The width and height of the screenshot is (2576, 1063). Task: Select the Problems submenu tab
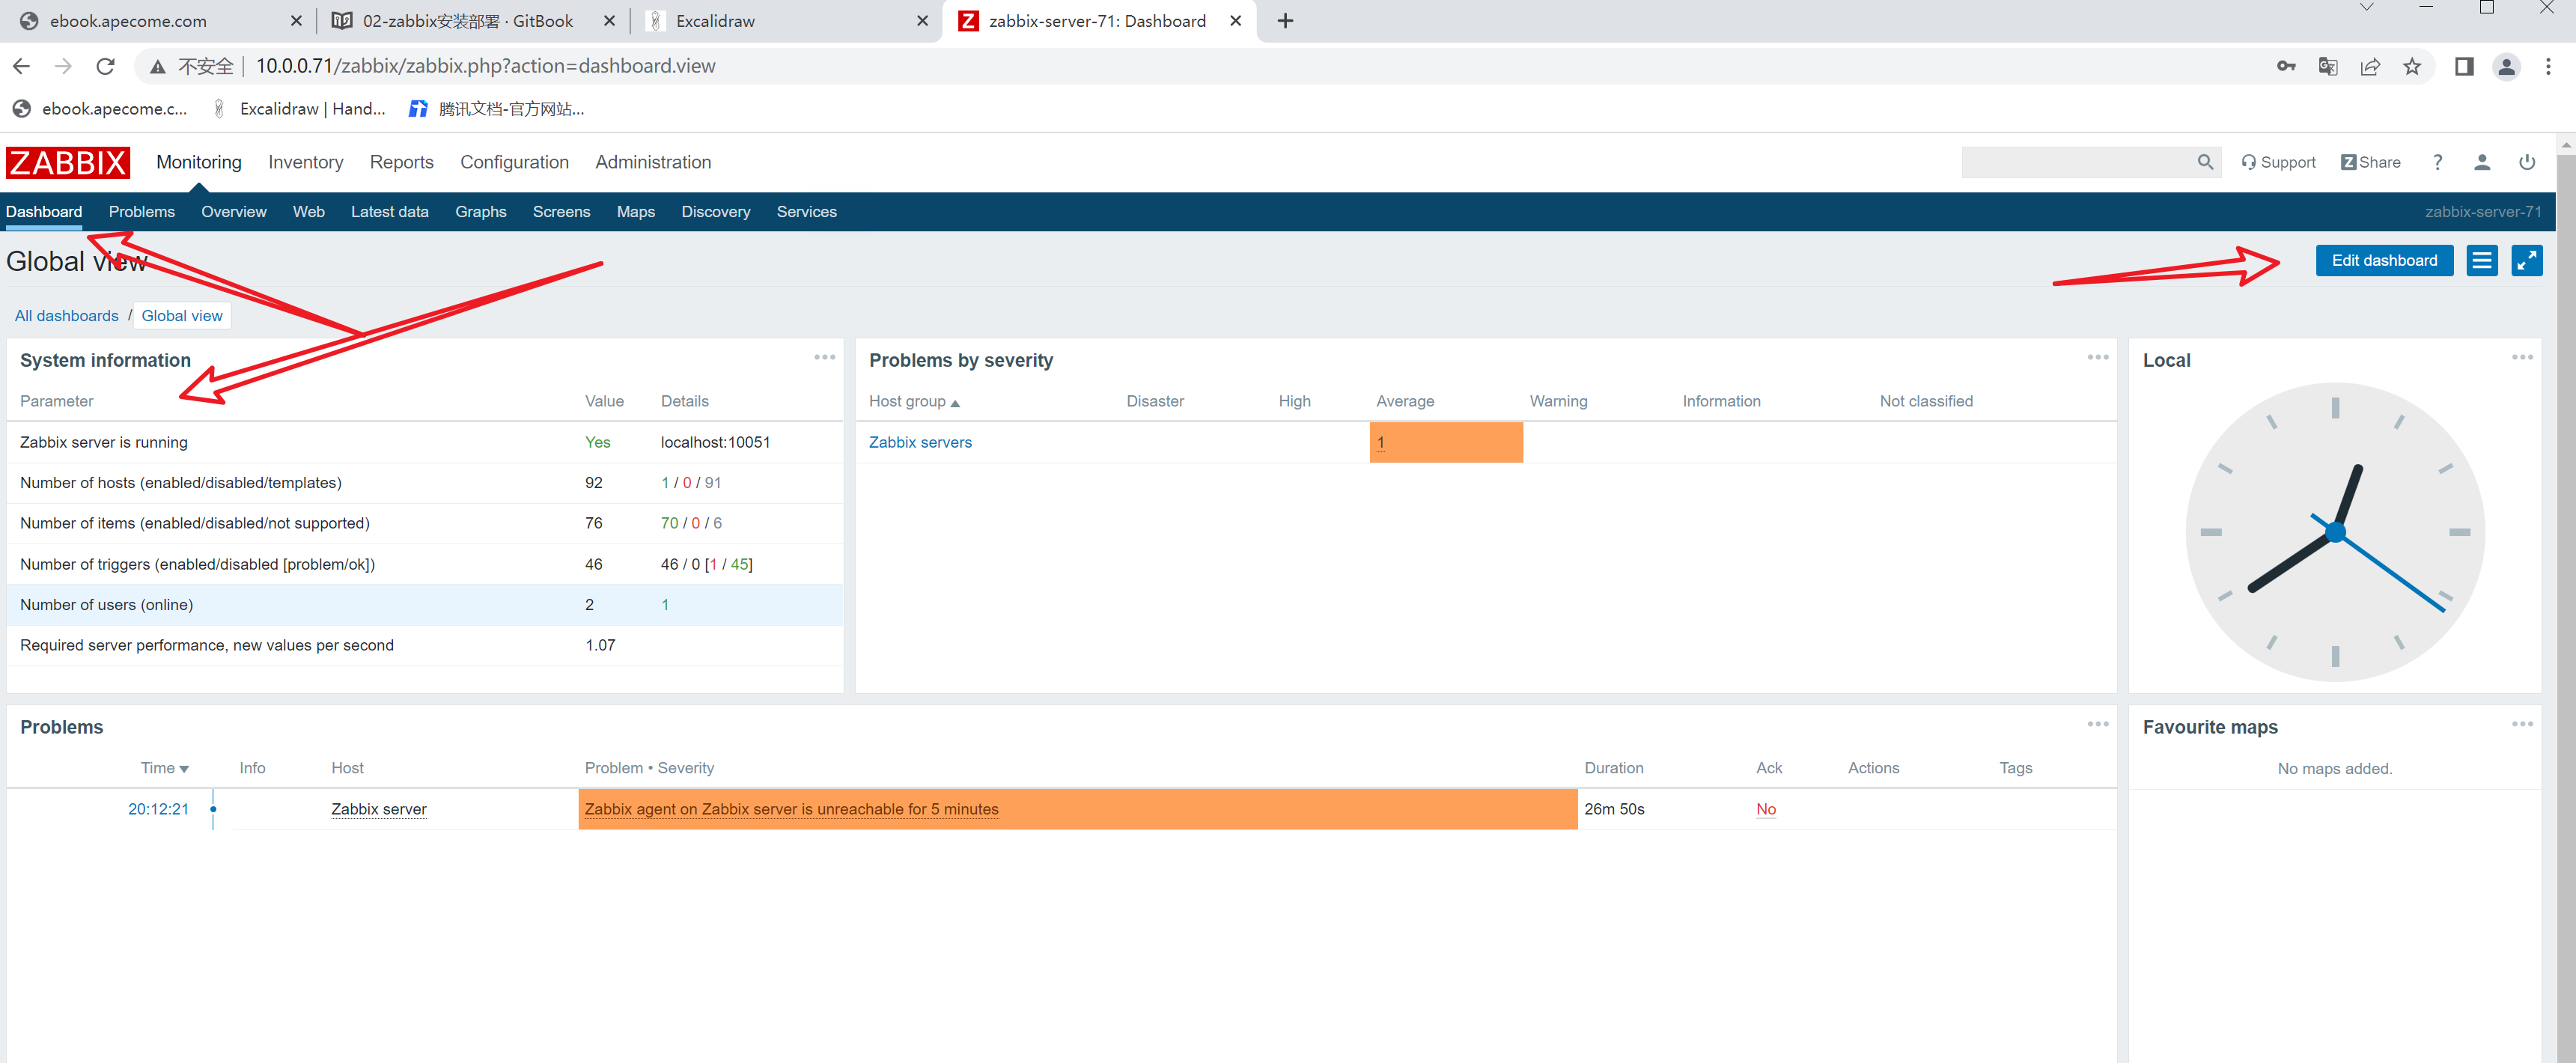(142, 212)
